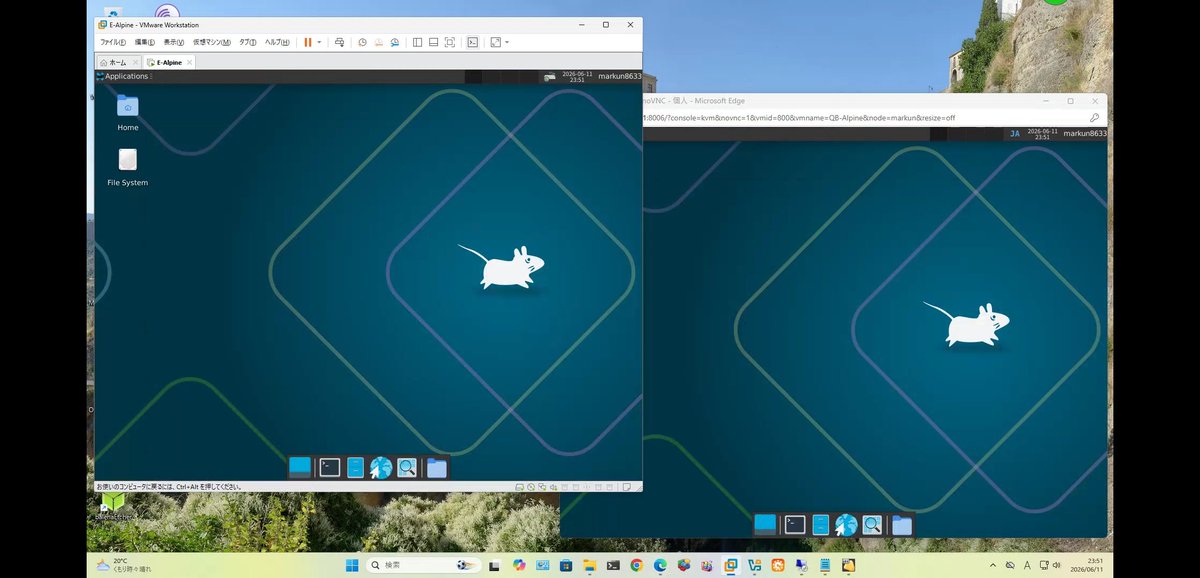Launch File Manager from E-Alpine dock
Screen dimensions: 1200x578
(x=355, y=467)
